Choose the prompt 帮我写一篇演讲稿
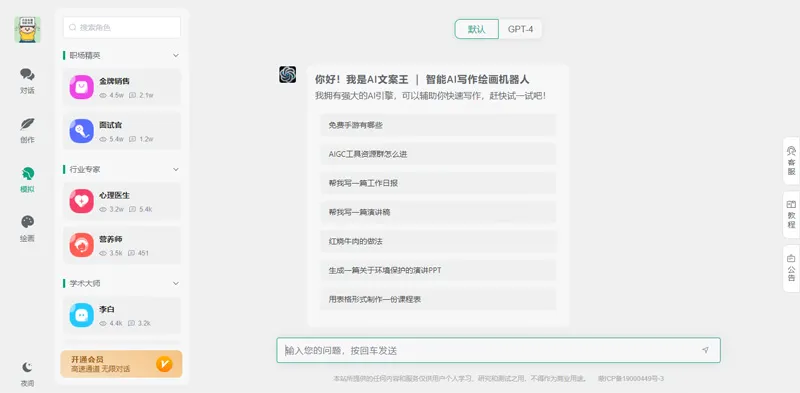This screenshot has width=800, height=393. pyautogui.click(x=438, y=212)
